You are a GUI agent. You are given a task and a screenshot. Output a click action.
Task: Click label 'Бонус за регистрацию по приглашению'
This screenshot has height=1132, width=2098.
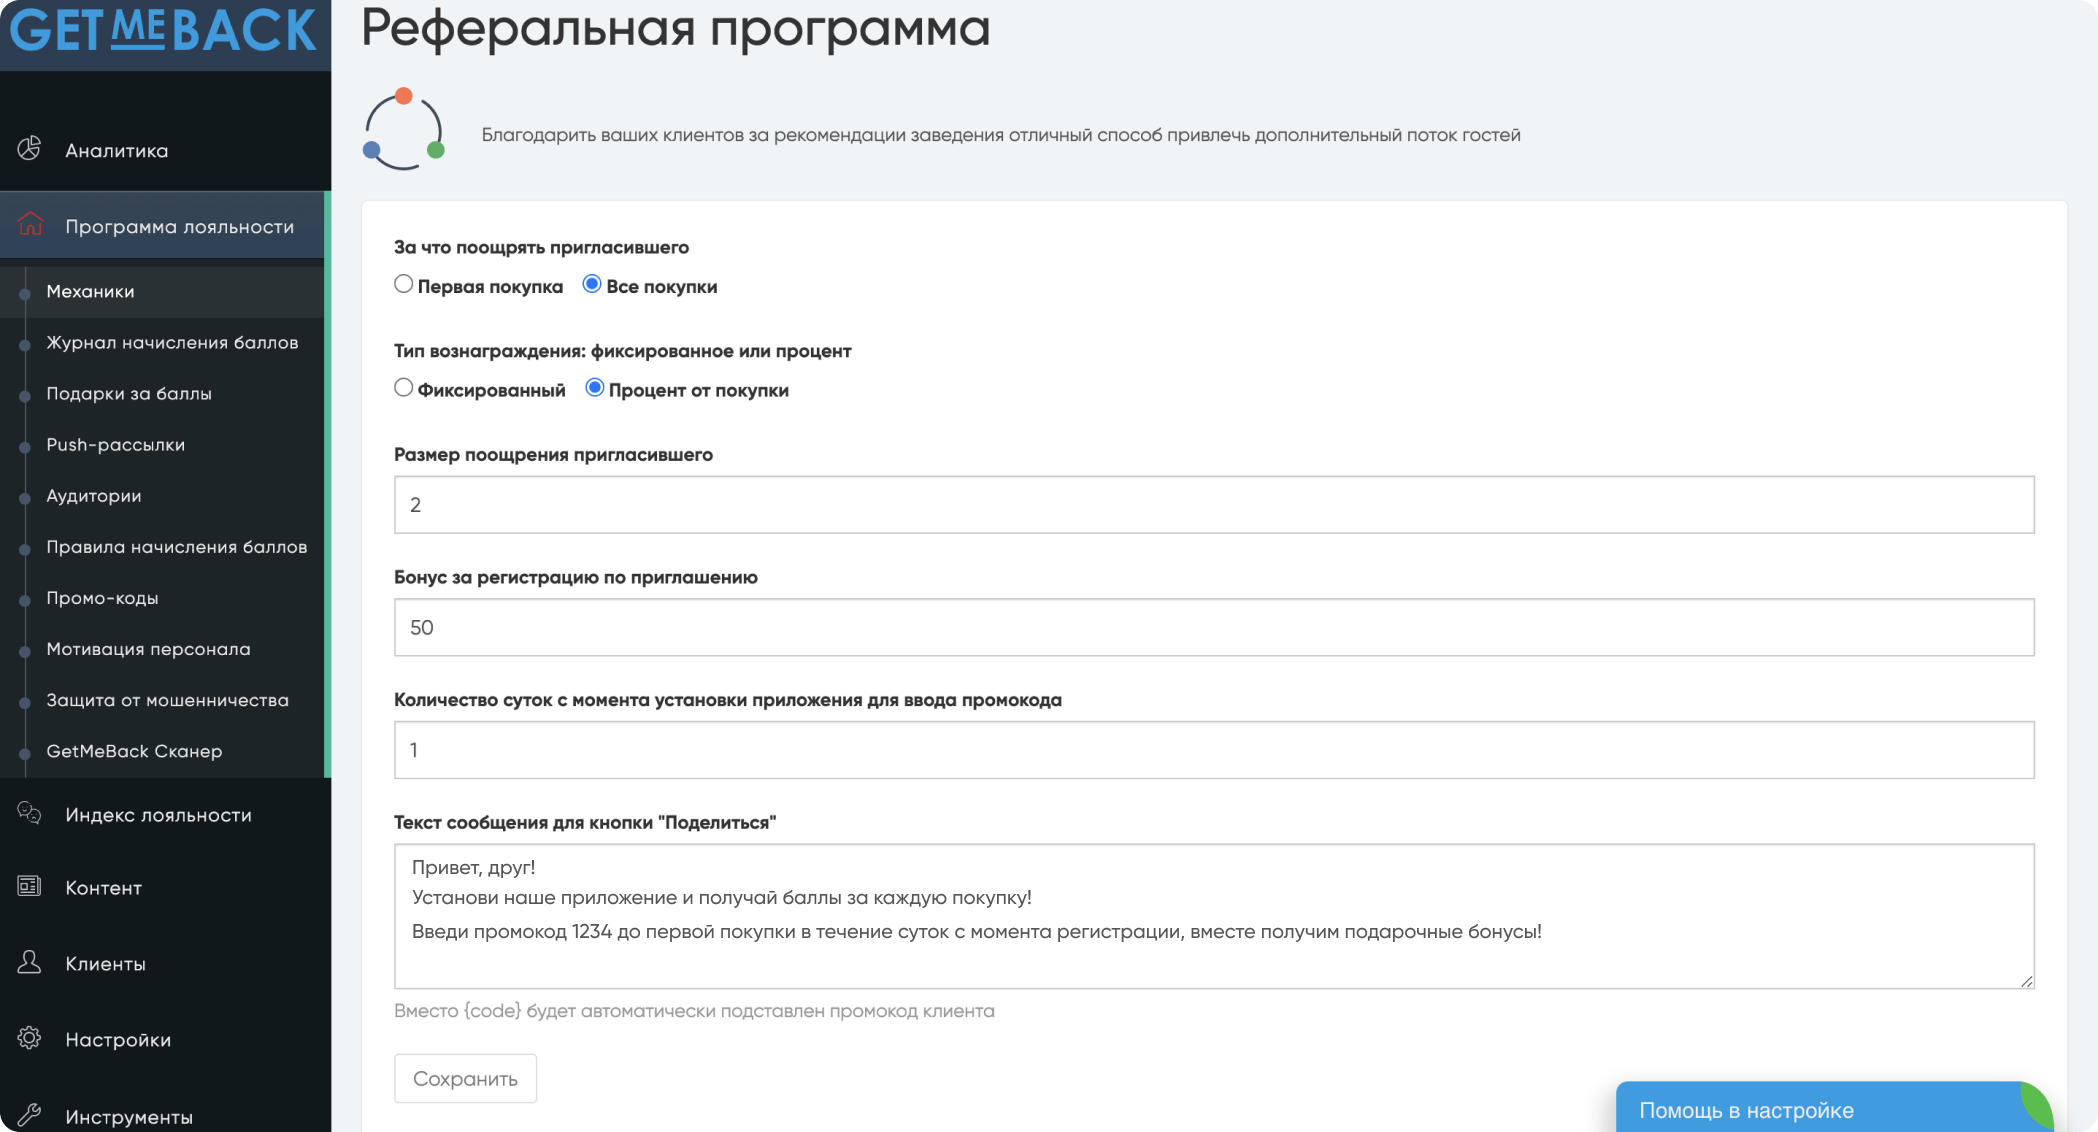tap(576, 577)
